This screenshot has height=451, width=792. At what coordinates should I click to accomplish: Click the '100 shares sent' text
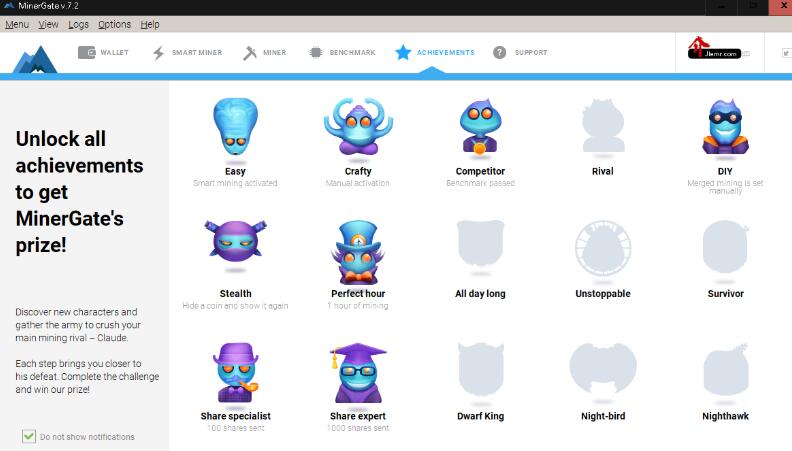pos(235,428)
